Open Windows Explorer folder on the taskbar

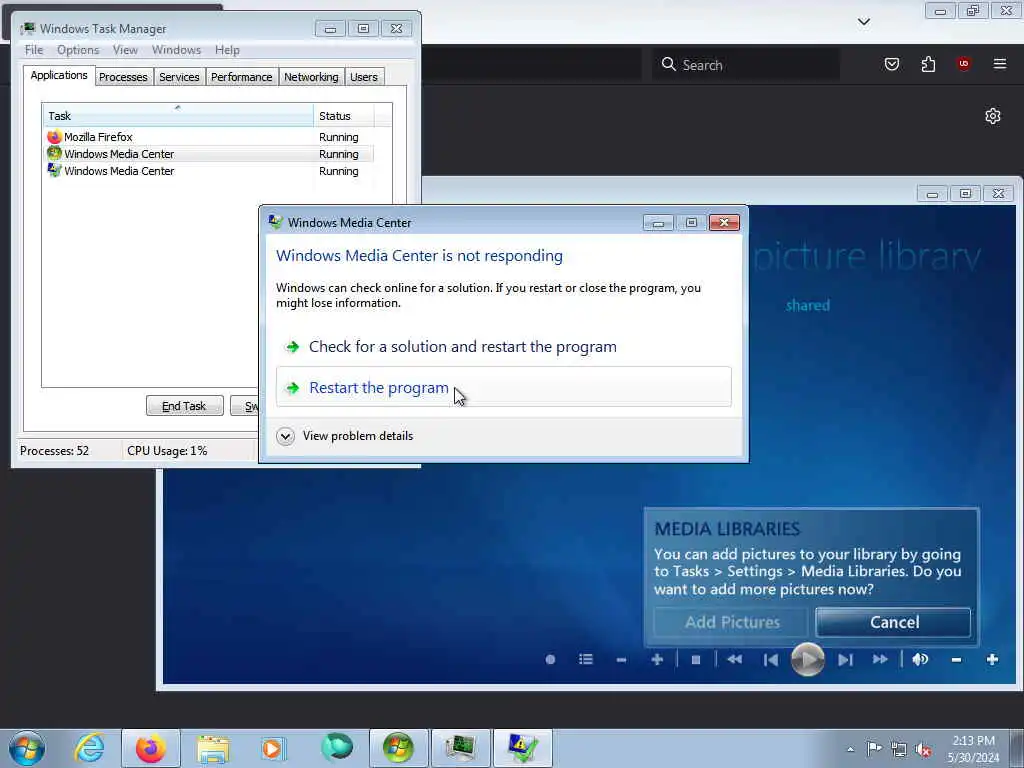tap(213, 748)
